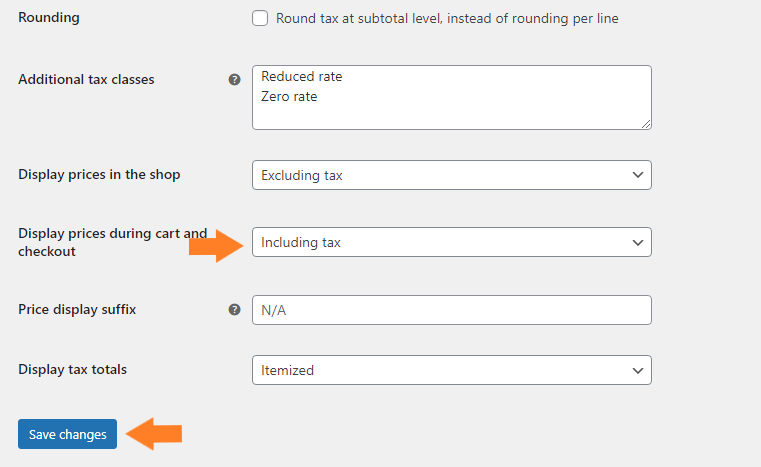Click help icon beside Additional tax classes
The image size is (761, 467).
[234, 79]
